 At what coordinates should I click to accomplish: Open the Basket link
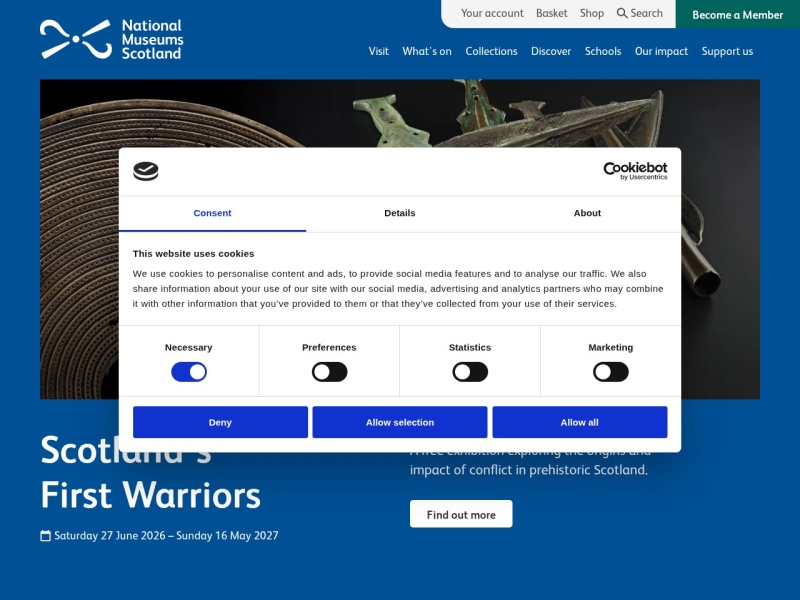click(x=552, y=13)
